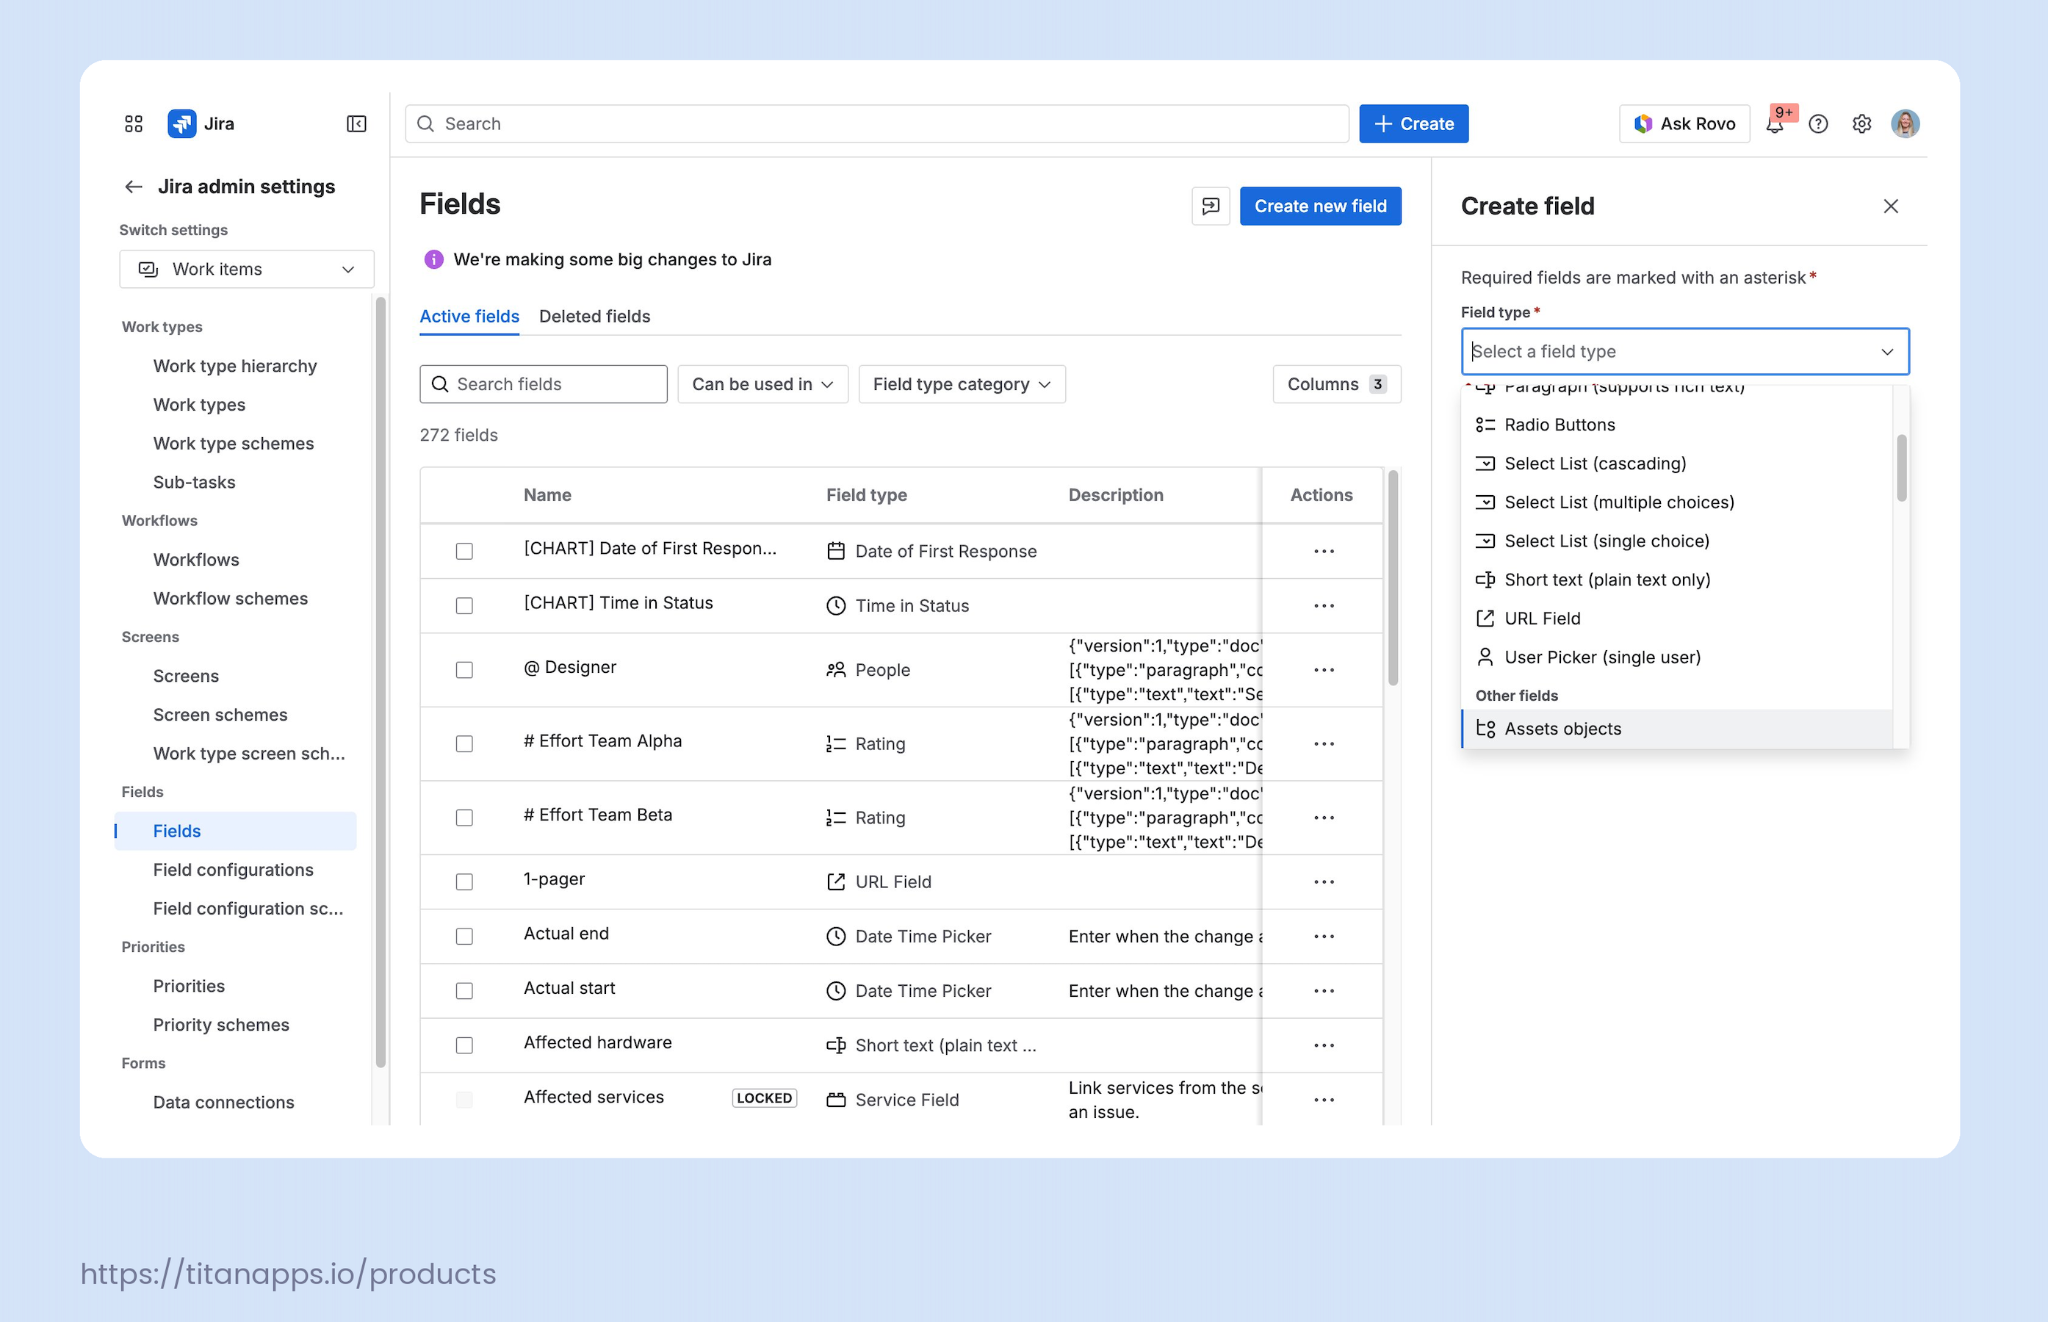Open actions menu for @ Designer row

(1324, 670)
